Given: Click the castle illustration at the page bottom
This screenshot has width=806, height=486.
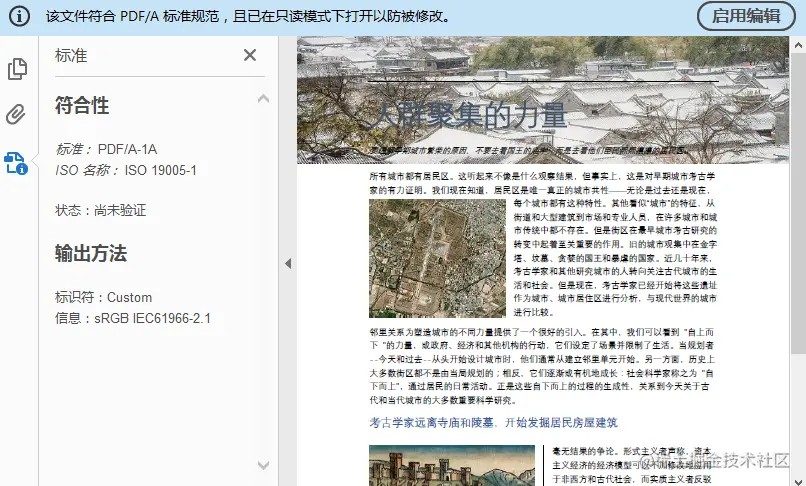Looking at the screenshot, I should click(452, 465).
